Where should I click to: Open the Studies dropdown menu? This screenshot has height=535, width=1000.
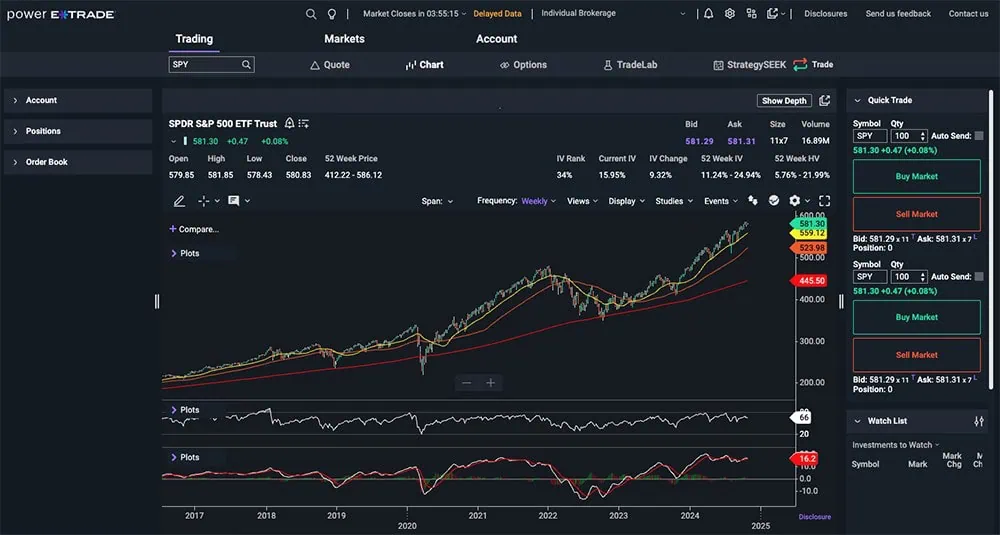click(x=673, y=201)
